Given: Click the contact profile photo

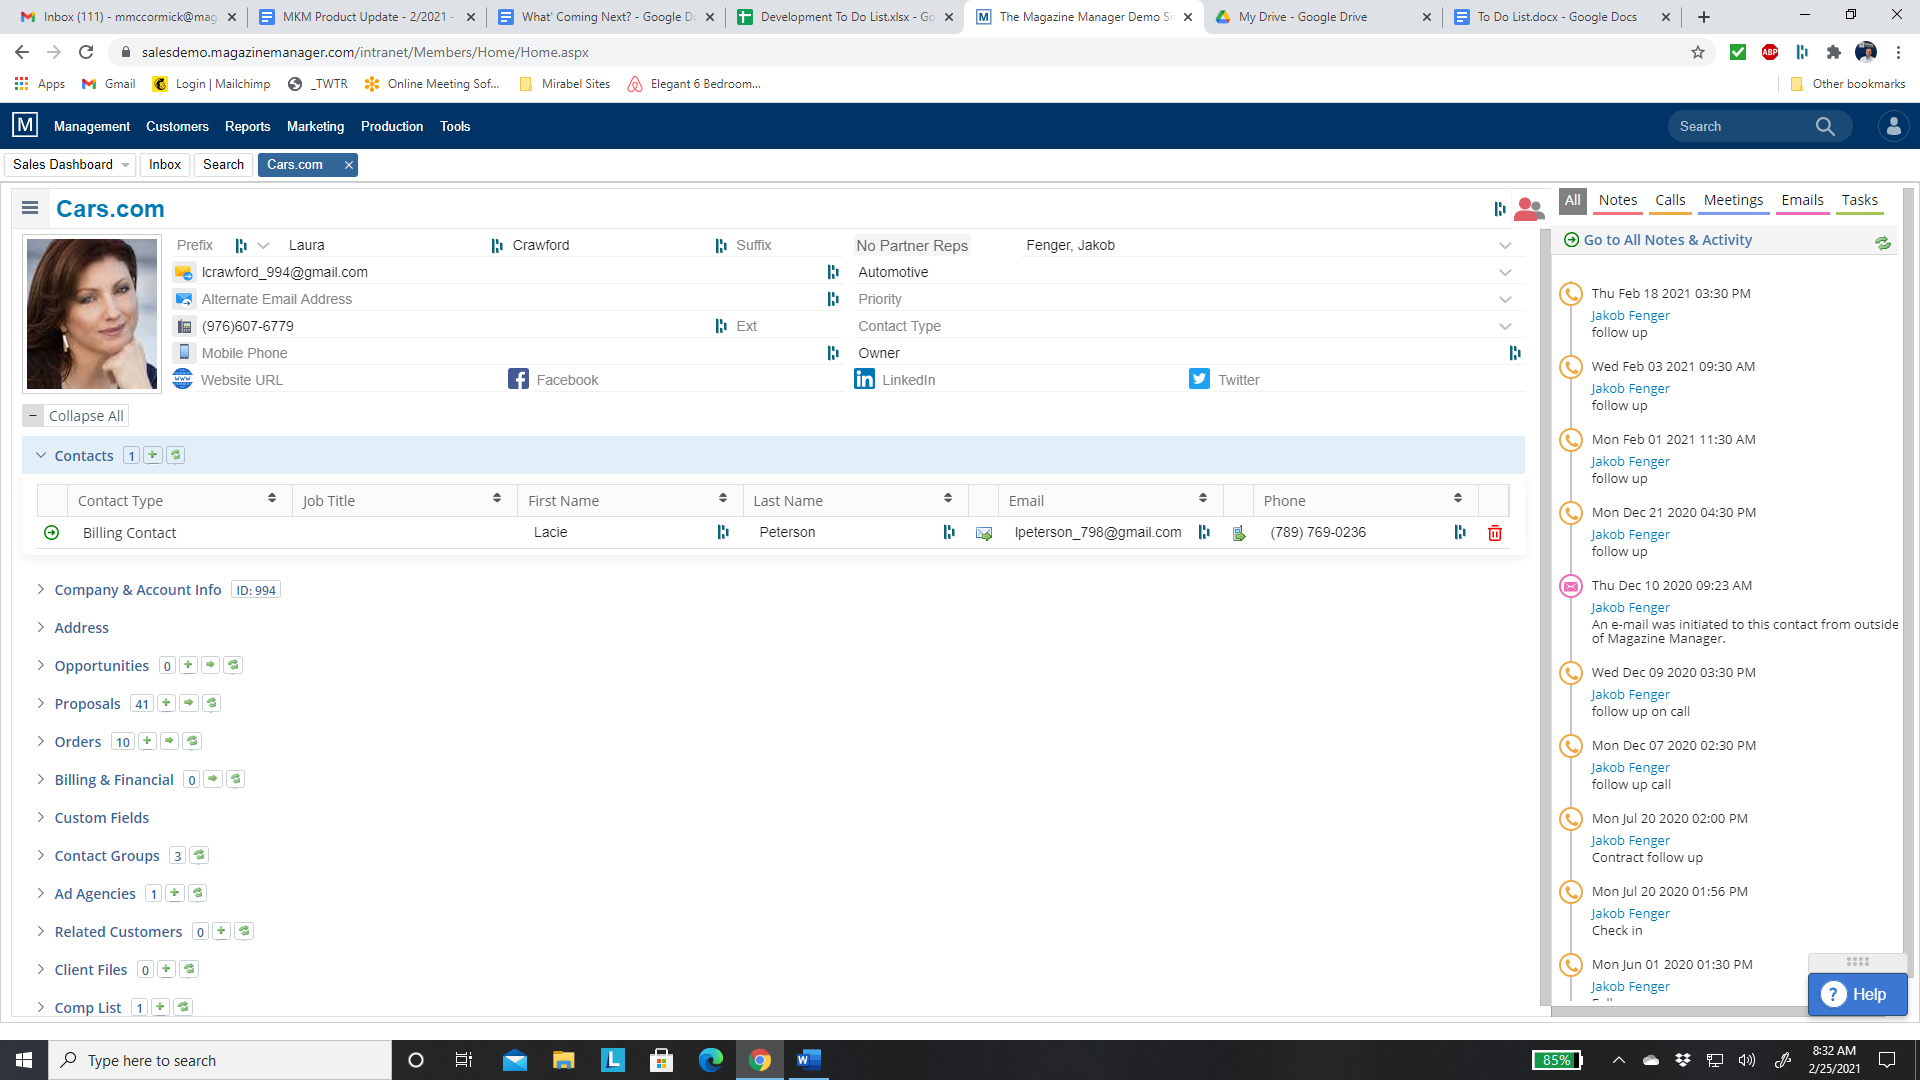Looking at the screenshot, I should pyautogui.click(x=92, y=313).
